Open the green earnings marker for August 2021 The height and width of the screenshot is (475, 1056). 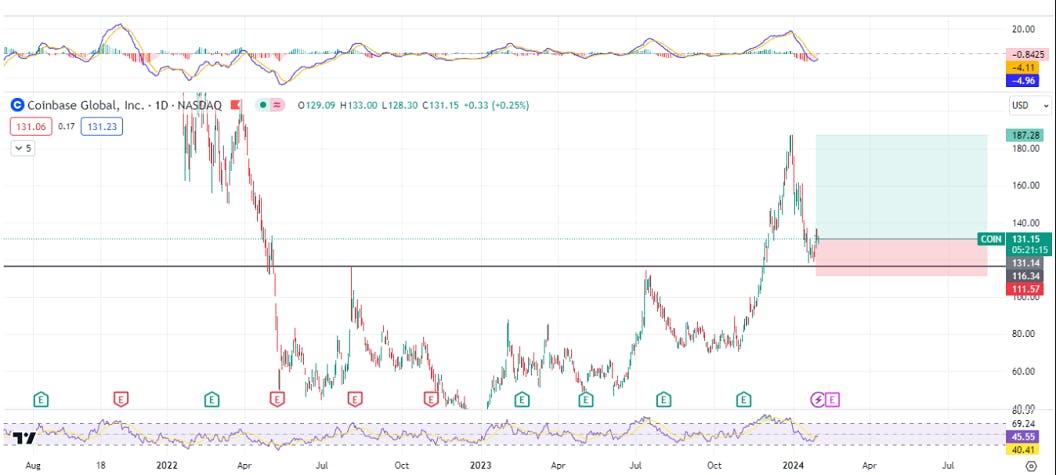pyautogui.click(x=42, y=400)
